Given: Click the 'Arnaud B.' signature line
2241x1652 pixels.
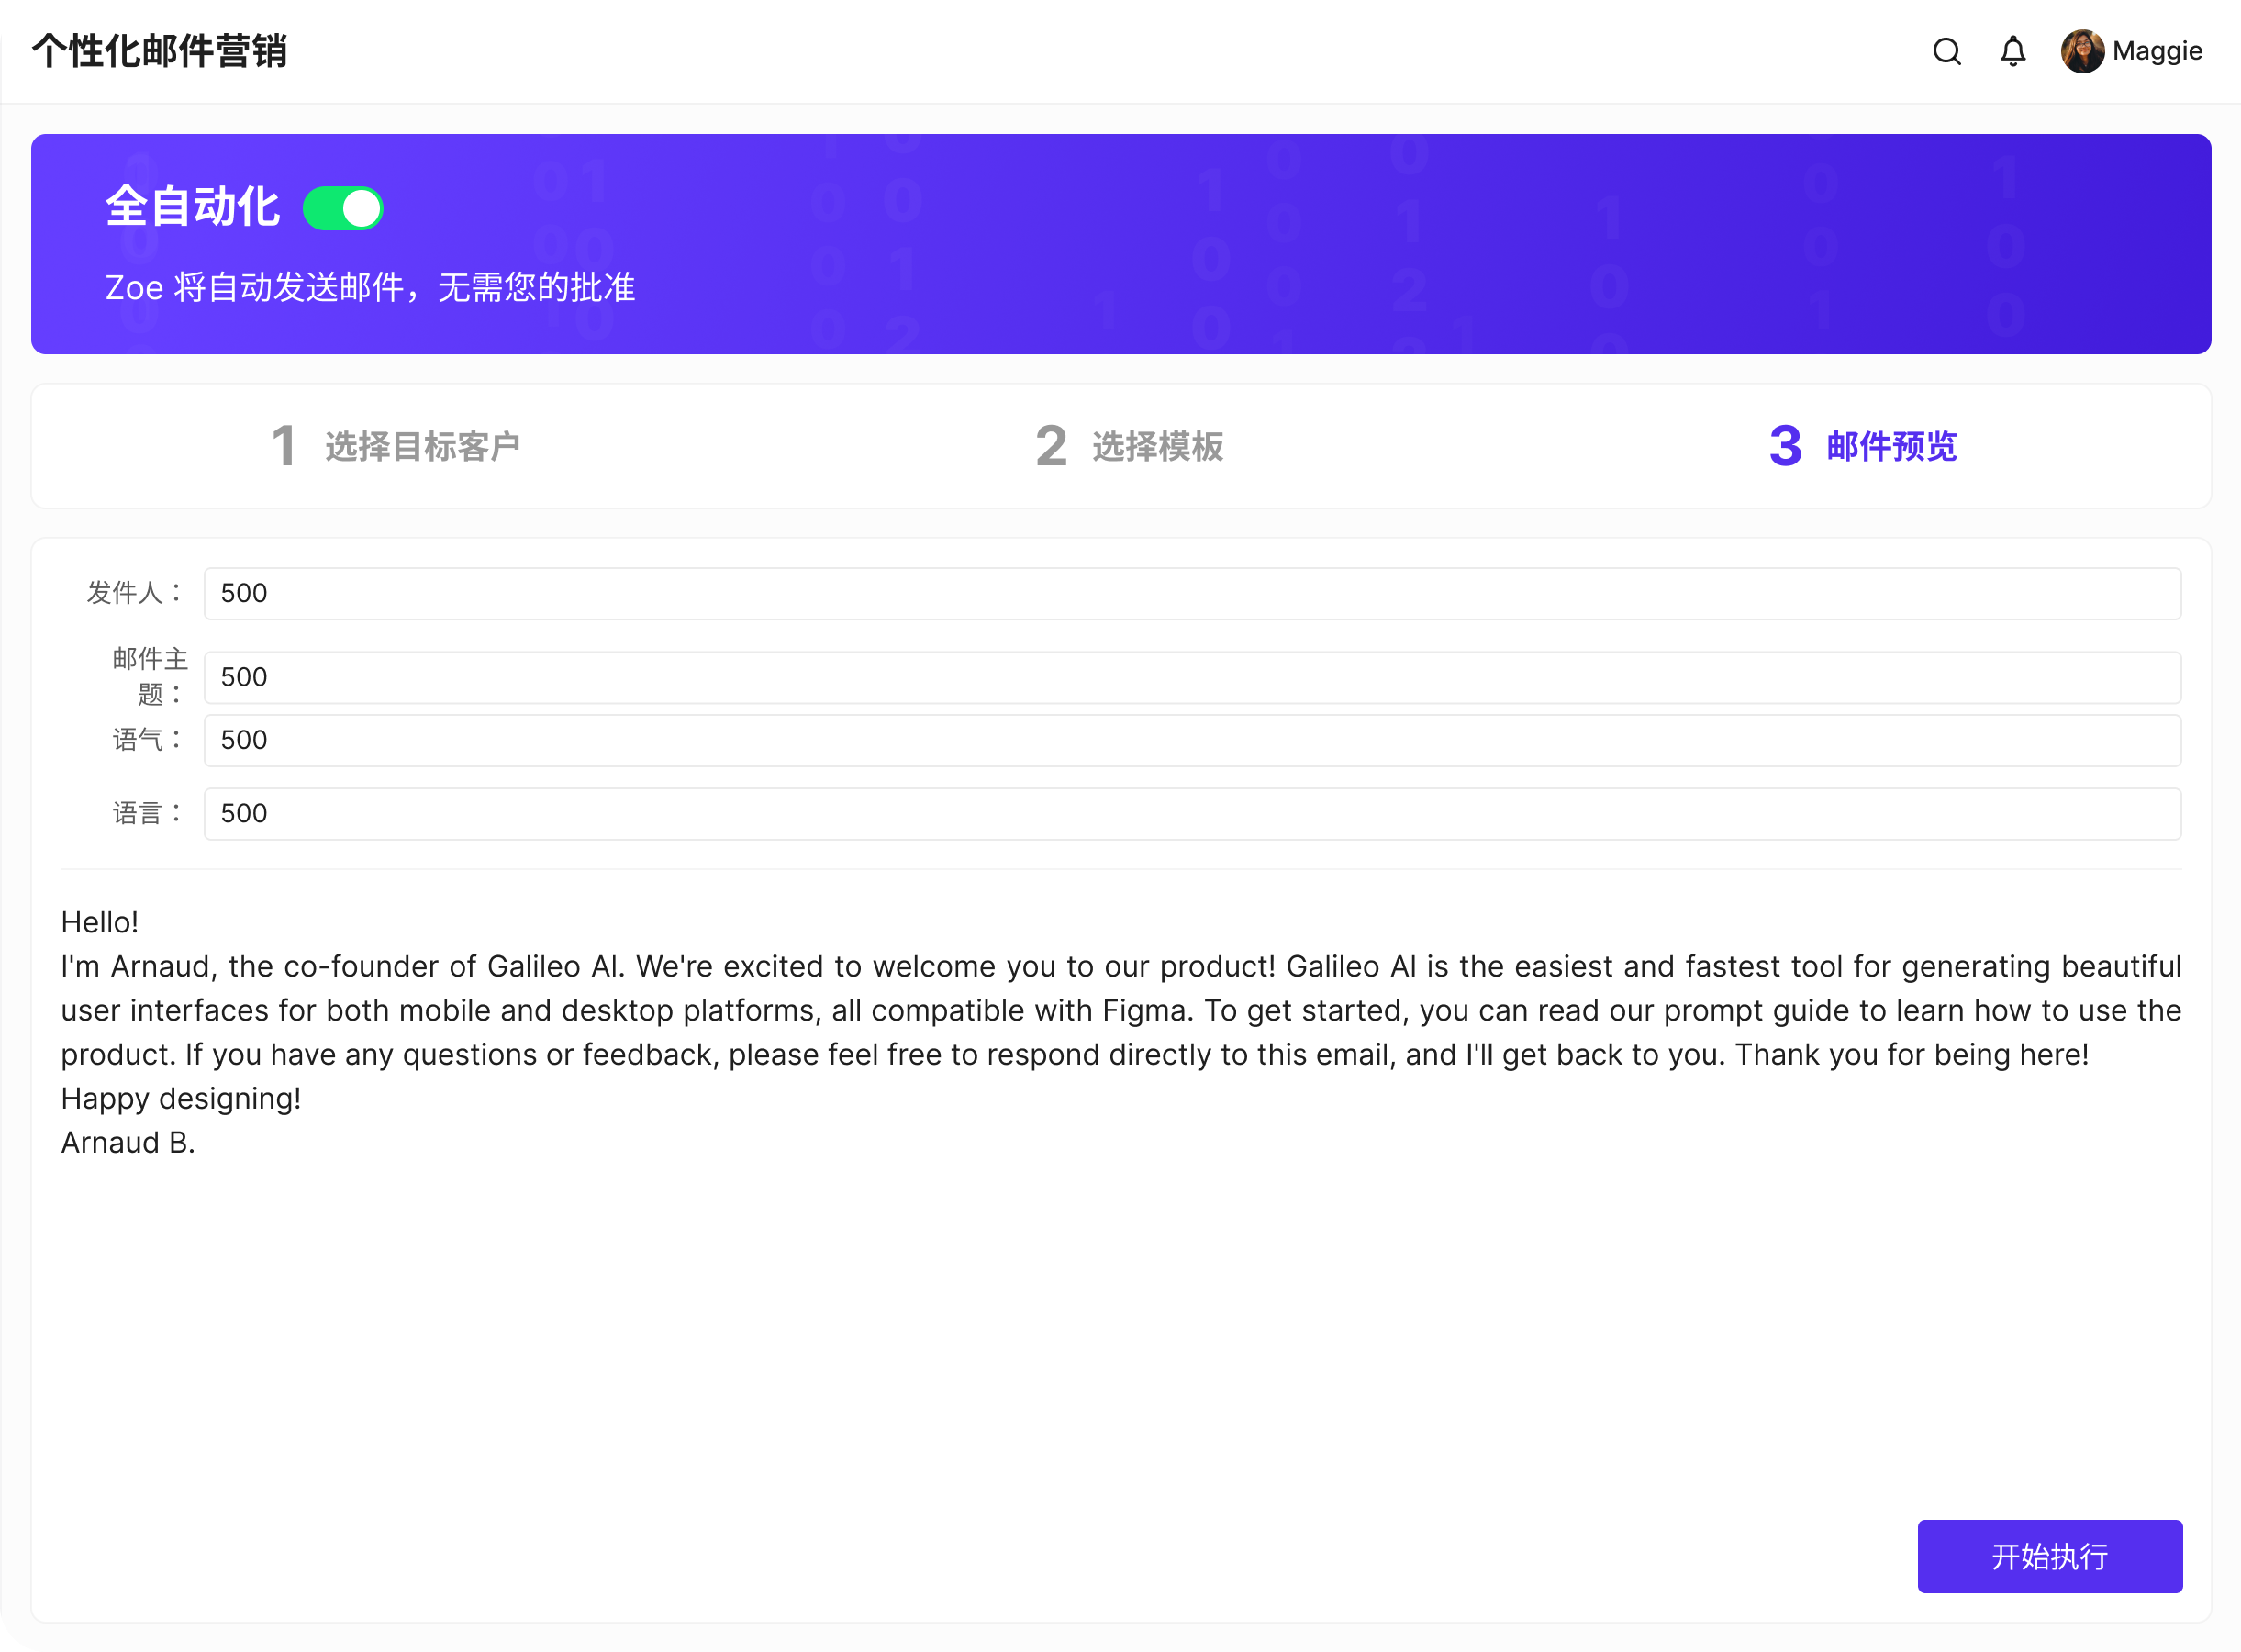Looking at the screenshot, I should [128, 1142].
